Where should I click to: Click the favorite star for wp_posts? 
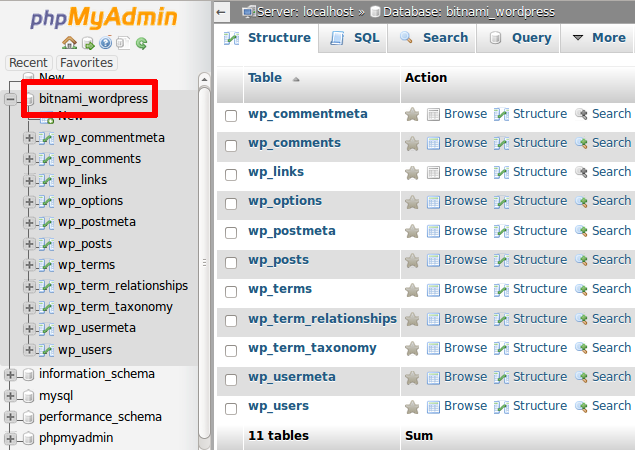[x=411, y=260]
